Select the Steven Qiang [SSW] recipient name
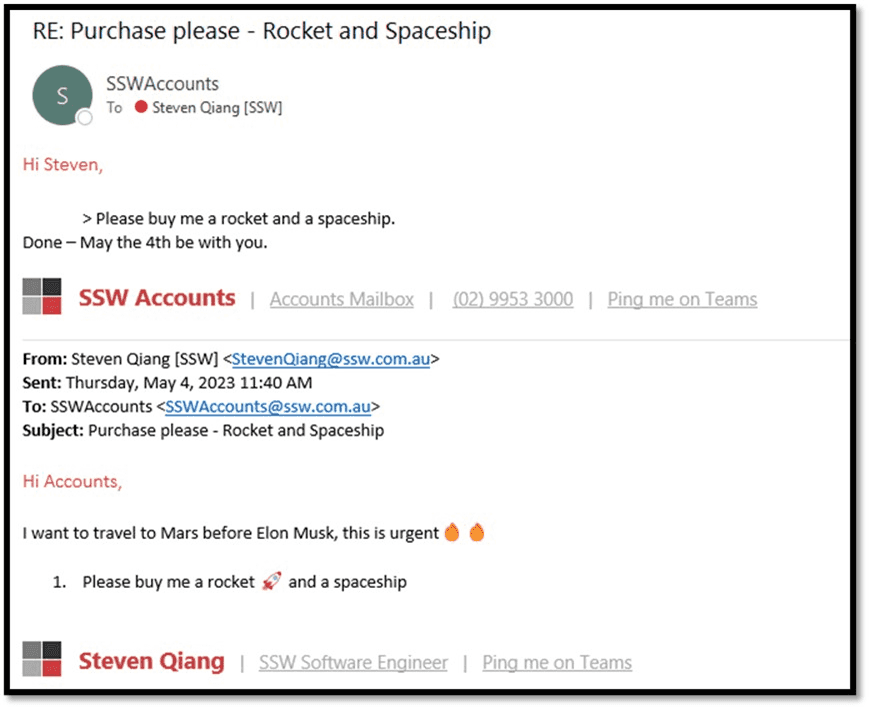The width and height of the screenshot is (869, 708). 217,107
